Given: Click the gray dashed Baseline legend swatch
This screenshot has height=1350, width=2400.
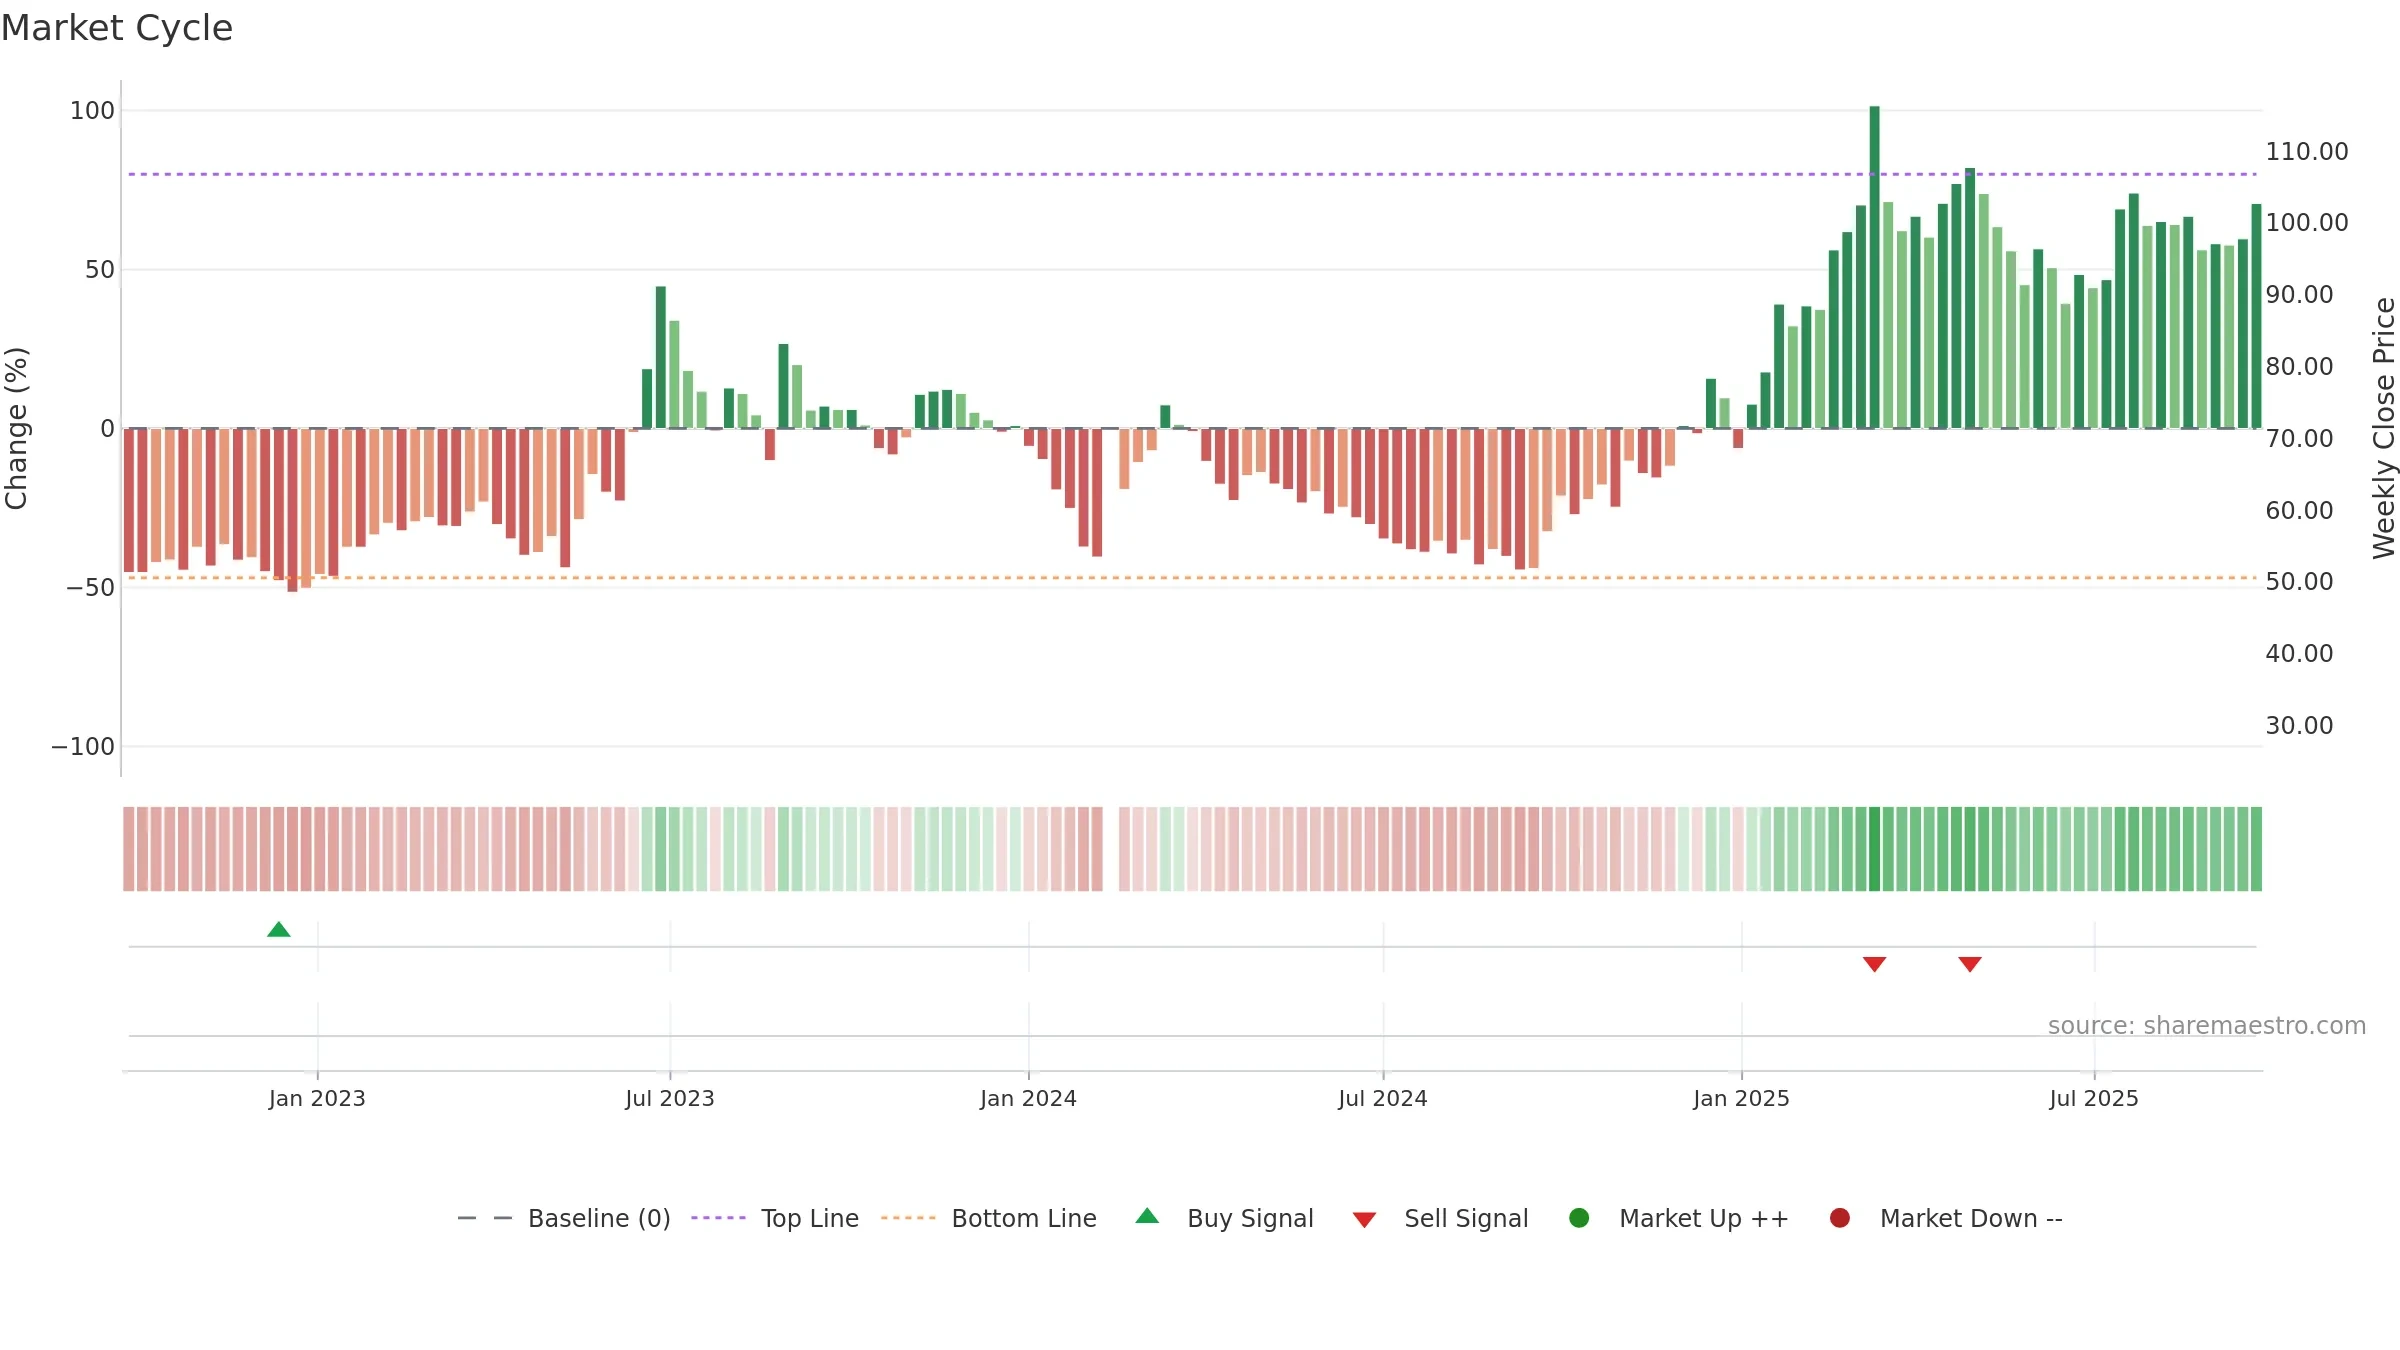Looking at the screenshot, I should 485,1218.
